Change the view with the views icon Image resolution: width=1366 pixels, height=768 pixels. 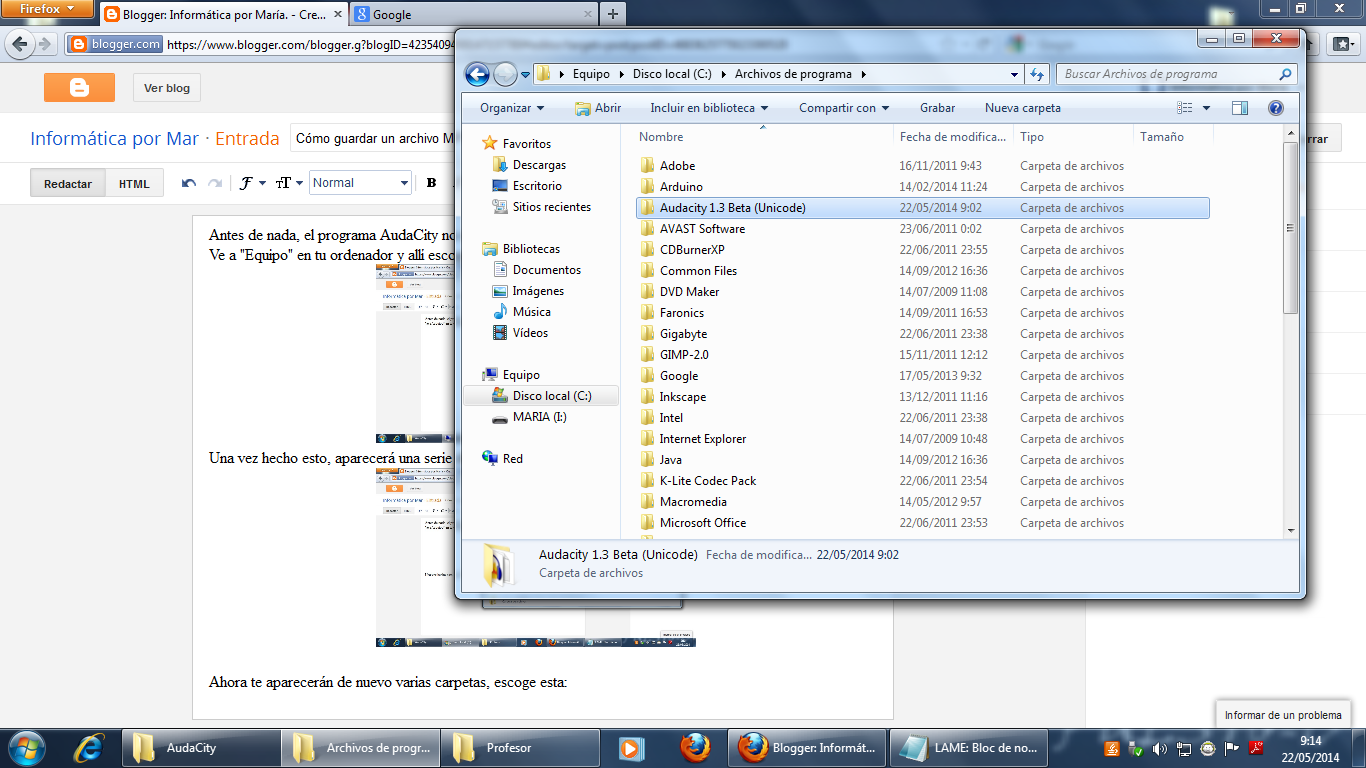coord(1185,108)
